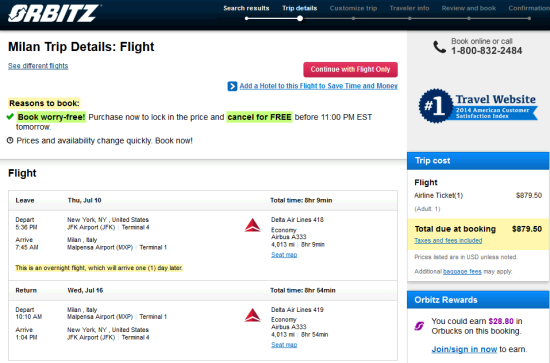Click the blue arrow icon before Add a Hotel
Image resolution: width=550 pixels, height=363 pixels.
coord(232,86)
